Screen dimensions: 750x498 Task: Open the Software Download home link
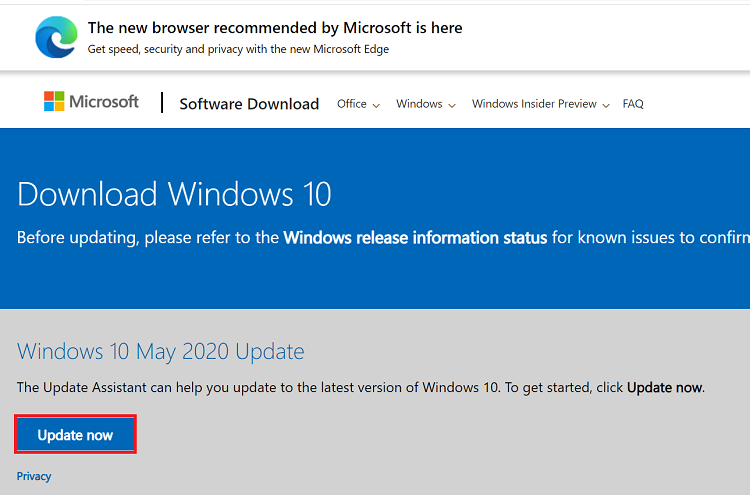[249, 104]
